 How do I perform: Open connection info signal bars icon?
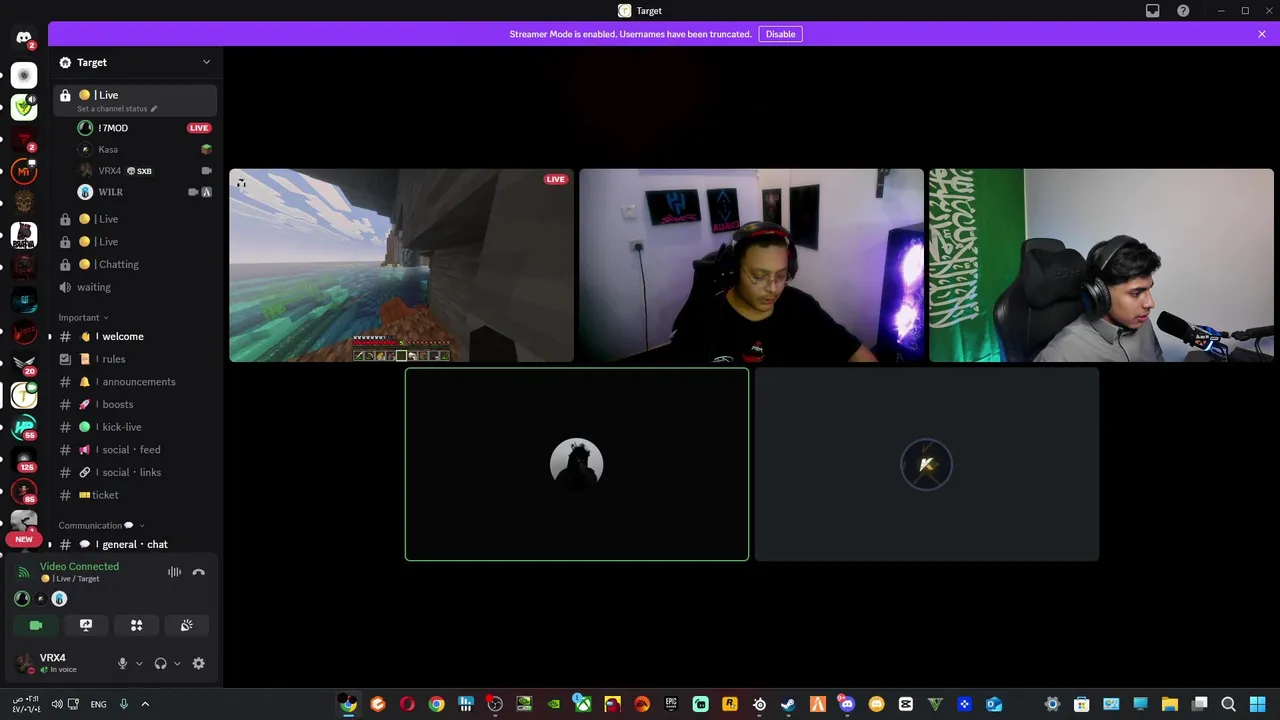[x=24, y=572]
